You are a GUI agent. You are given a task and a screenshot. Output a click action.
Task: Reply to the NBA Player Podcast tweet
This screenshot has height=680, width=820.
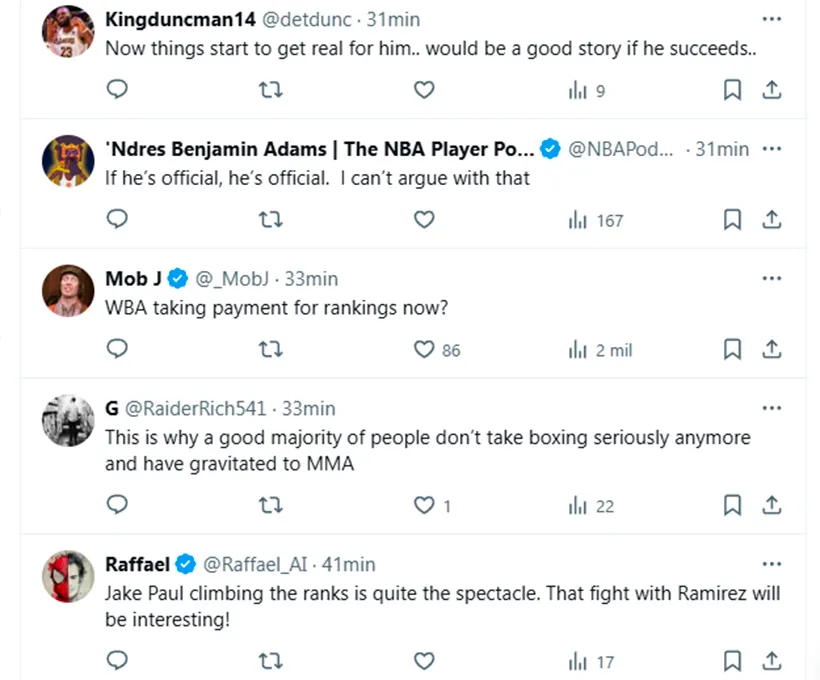coord(117,220)
